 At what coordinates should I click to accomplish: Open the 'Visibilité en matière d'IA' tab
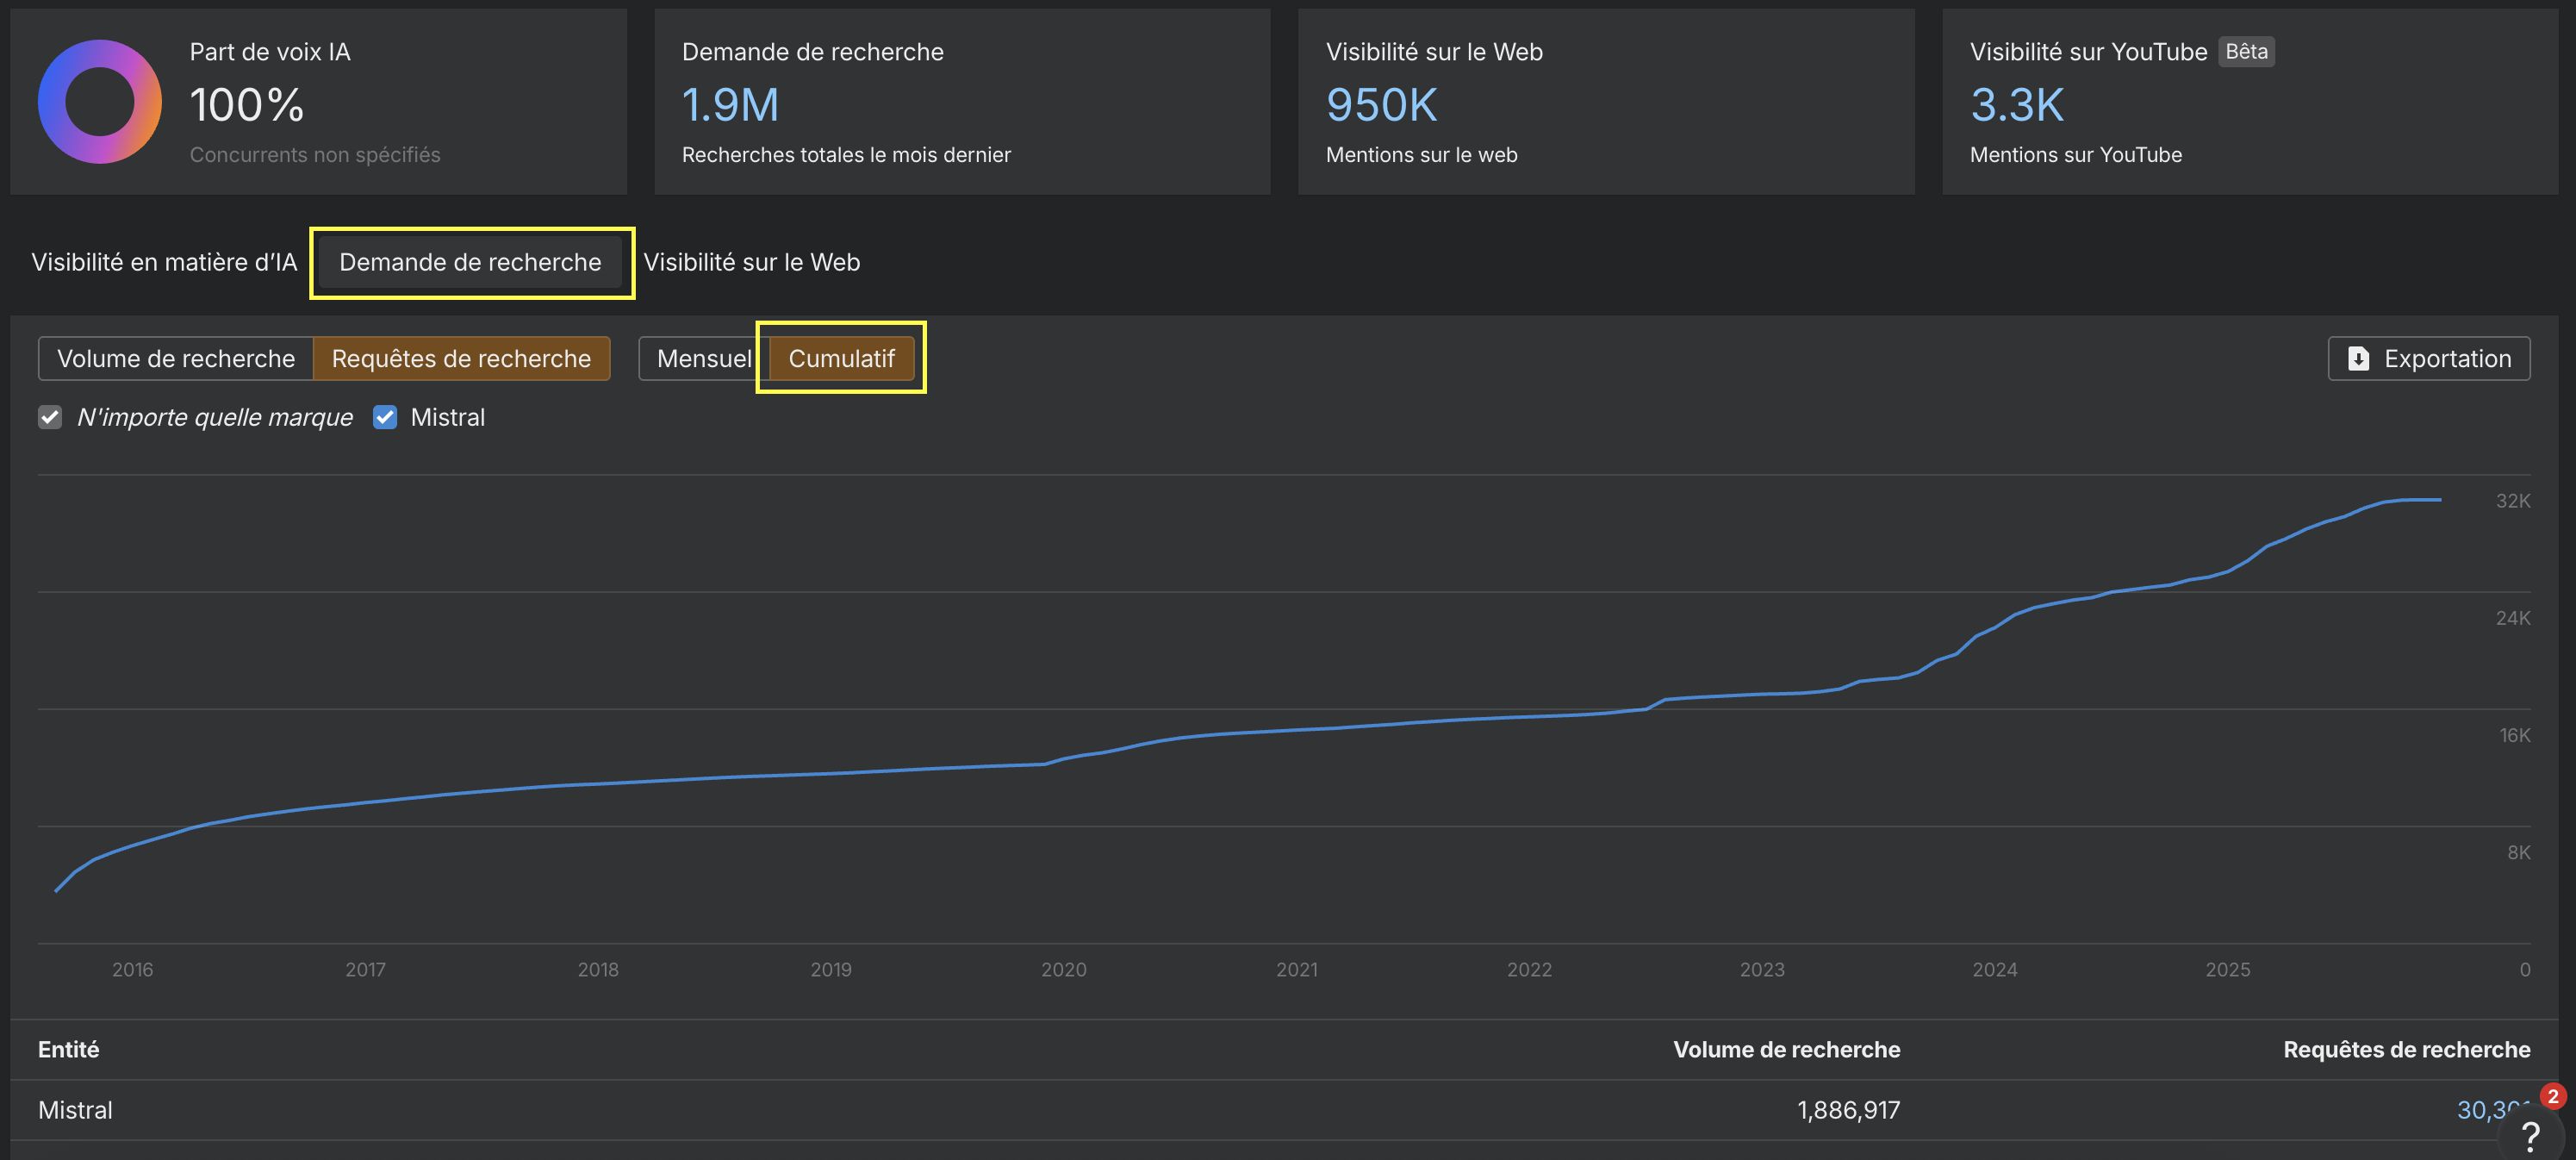163,262
